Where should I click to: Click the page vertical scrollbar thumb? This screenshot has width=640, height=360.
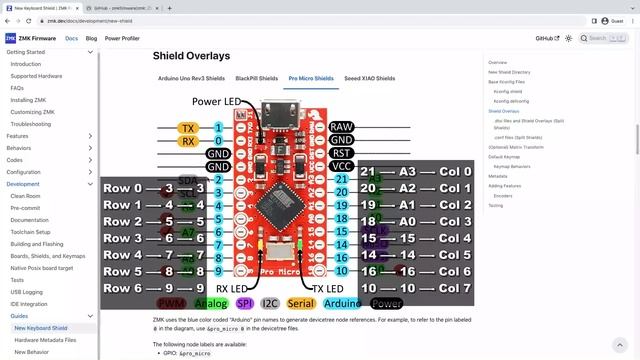(637, 140)
